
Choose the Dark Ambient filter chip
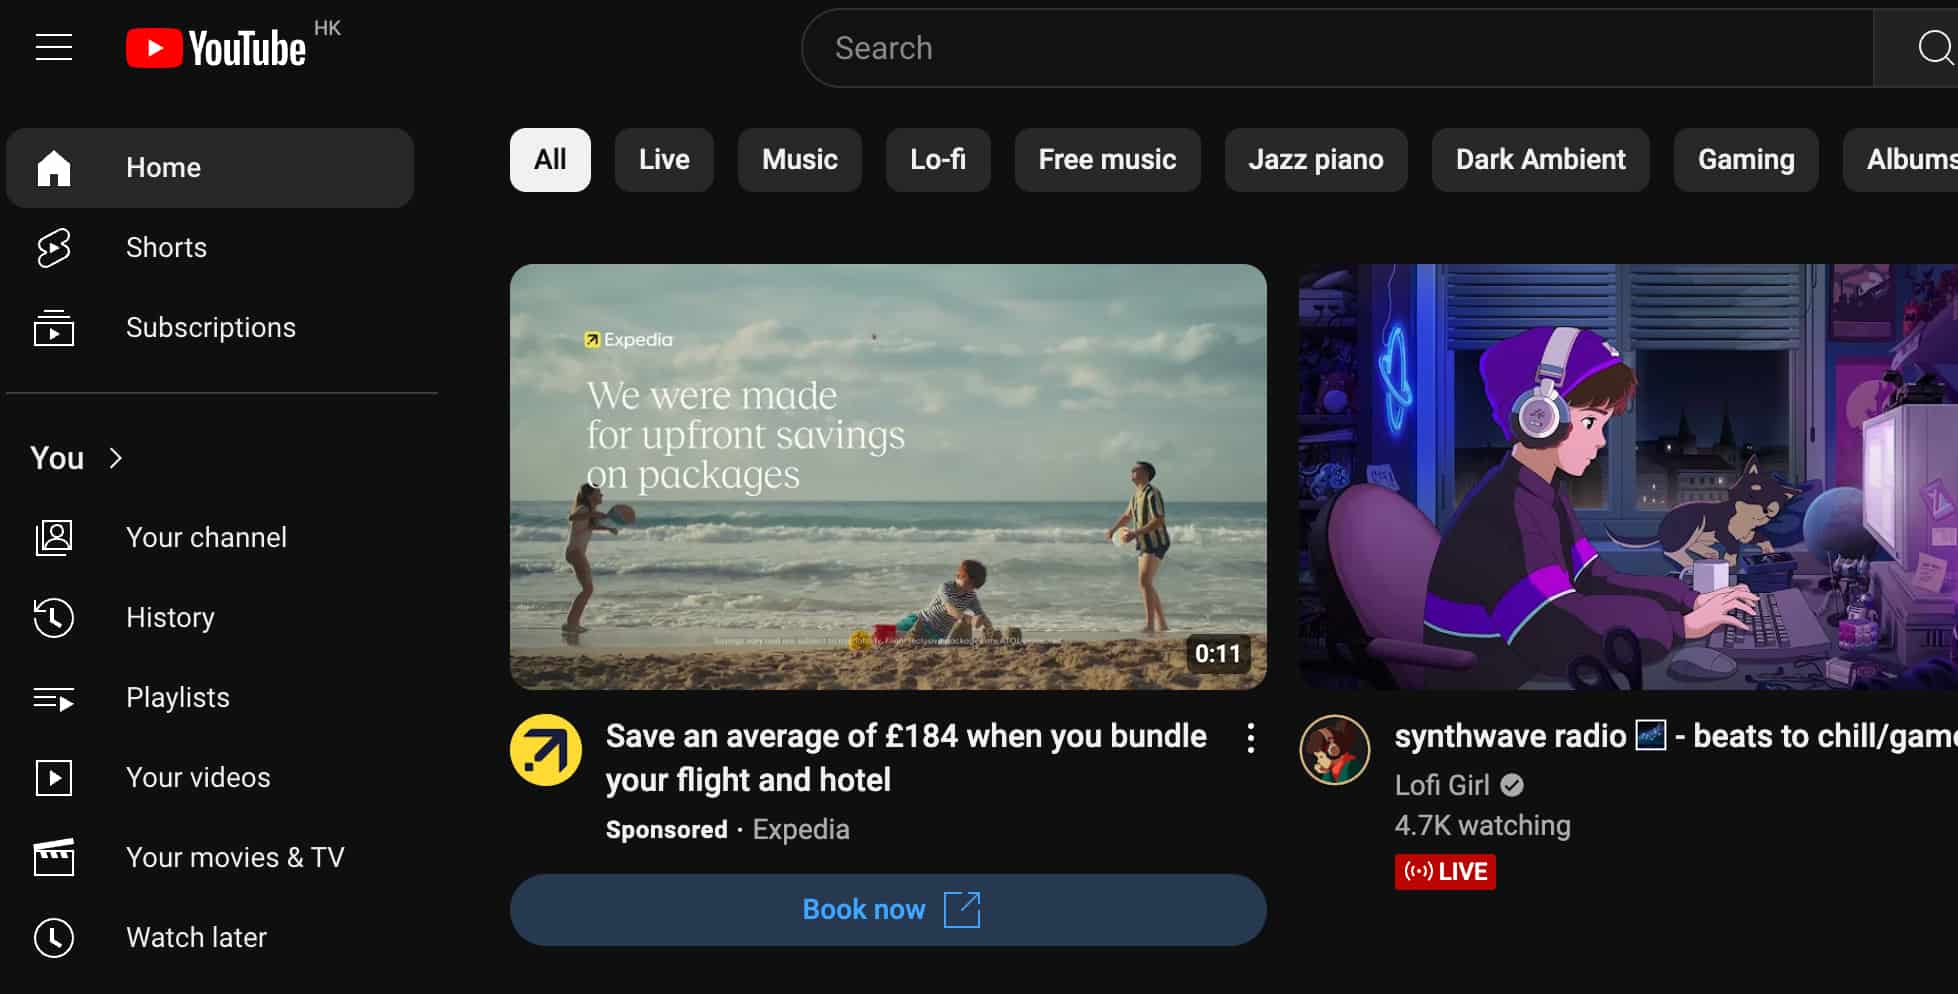click(x=1540, y=160)
